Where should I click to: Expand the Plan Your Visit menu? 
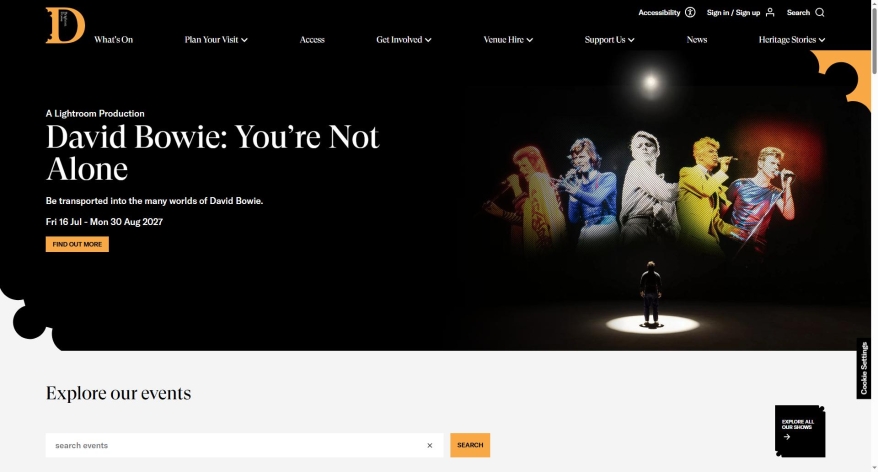tap(216, 40)
